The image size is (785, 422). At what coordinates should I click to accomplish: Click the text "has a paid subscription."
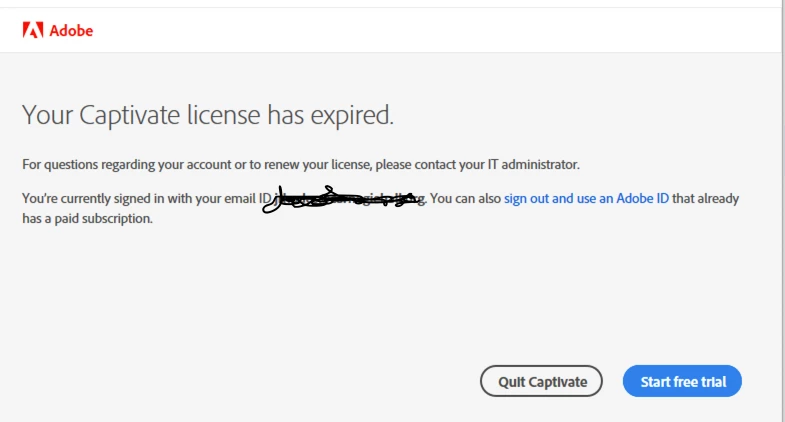tap(88, 219)
